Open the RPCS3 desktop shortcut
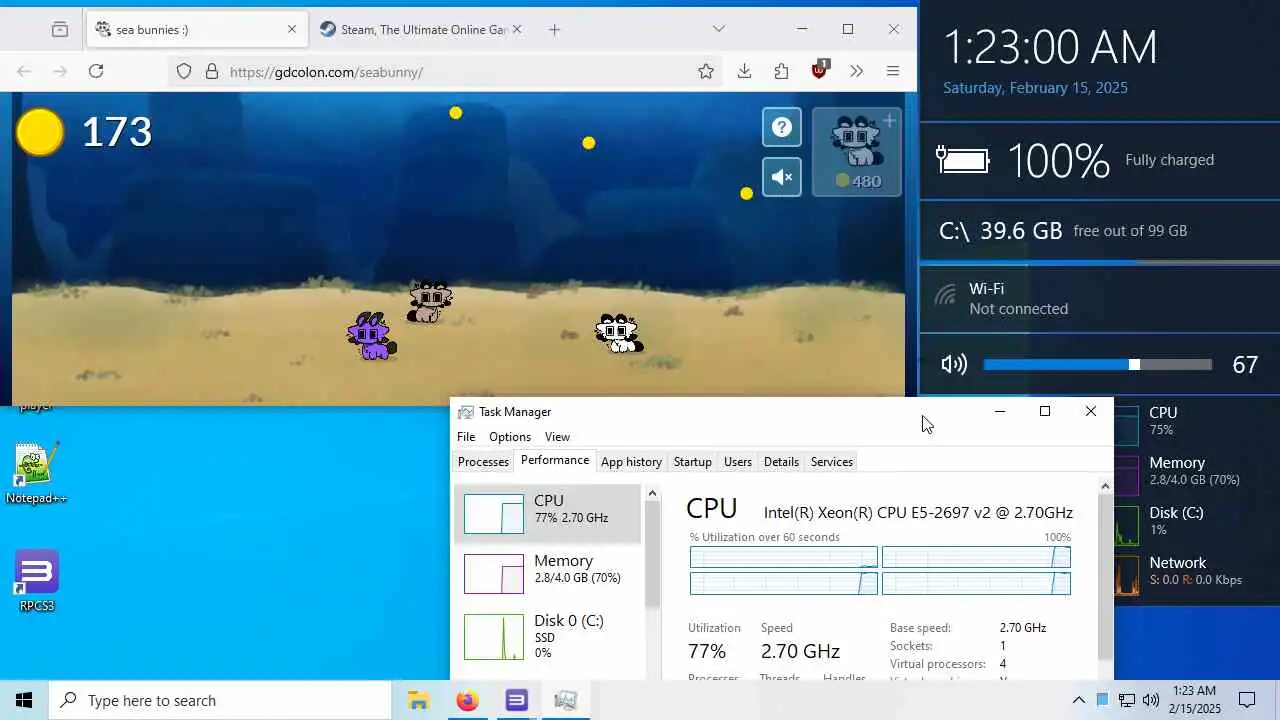This screenshot has height=720, width=1280. (x=36, y=581)
